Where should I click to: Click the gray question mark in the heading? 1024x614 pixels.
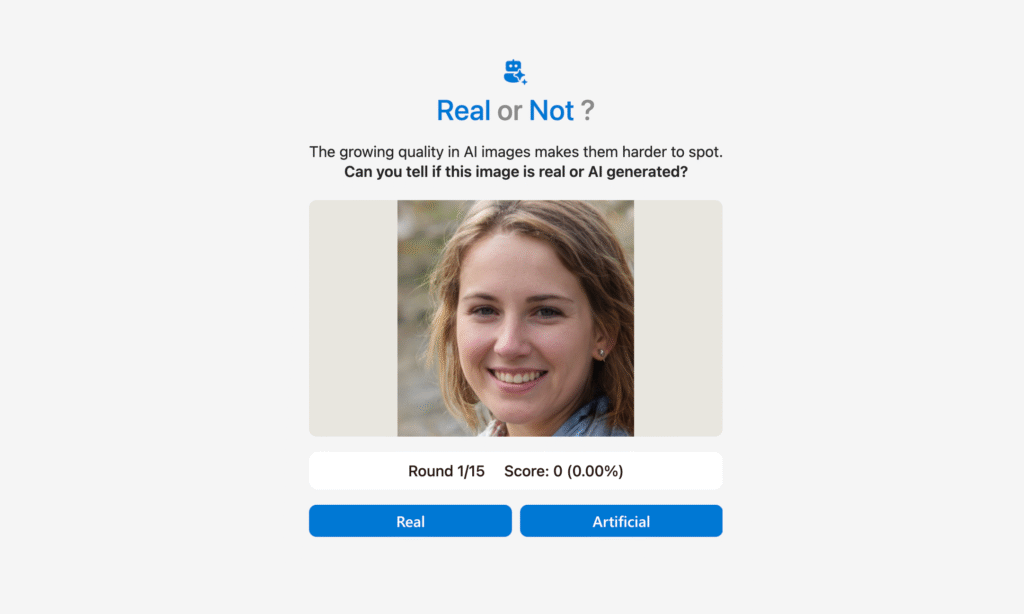(x=588, y=110)
